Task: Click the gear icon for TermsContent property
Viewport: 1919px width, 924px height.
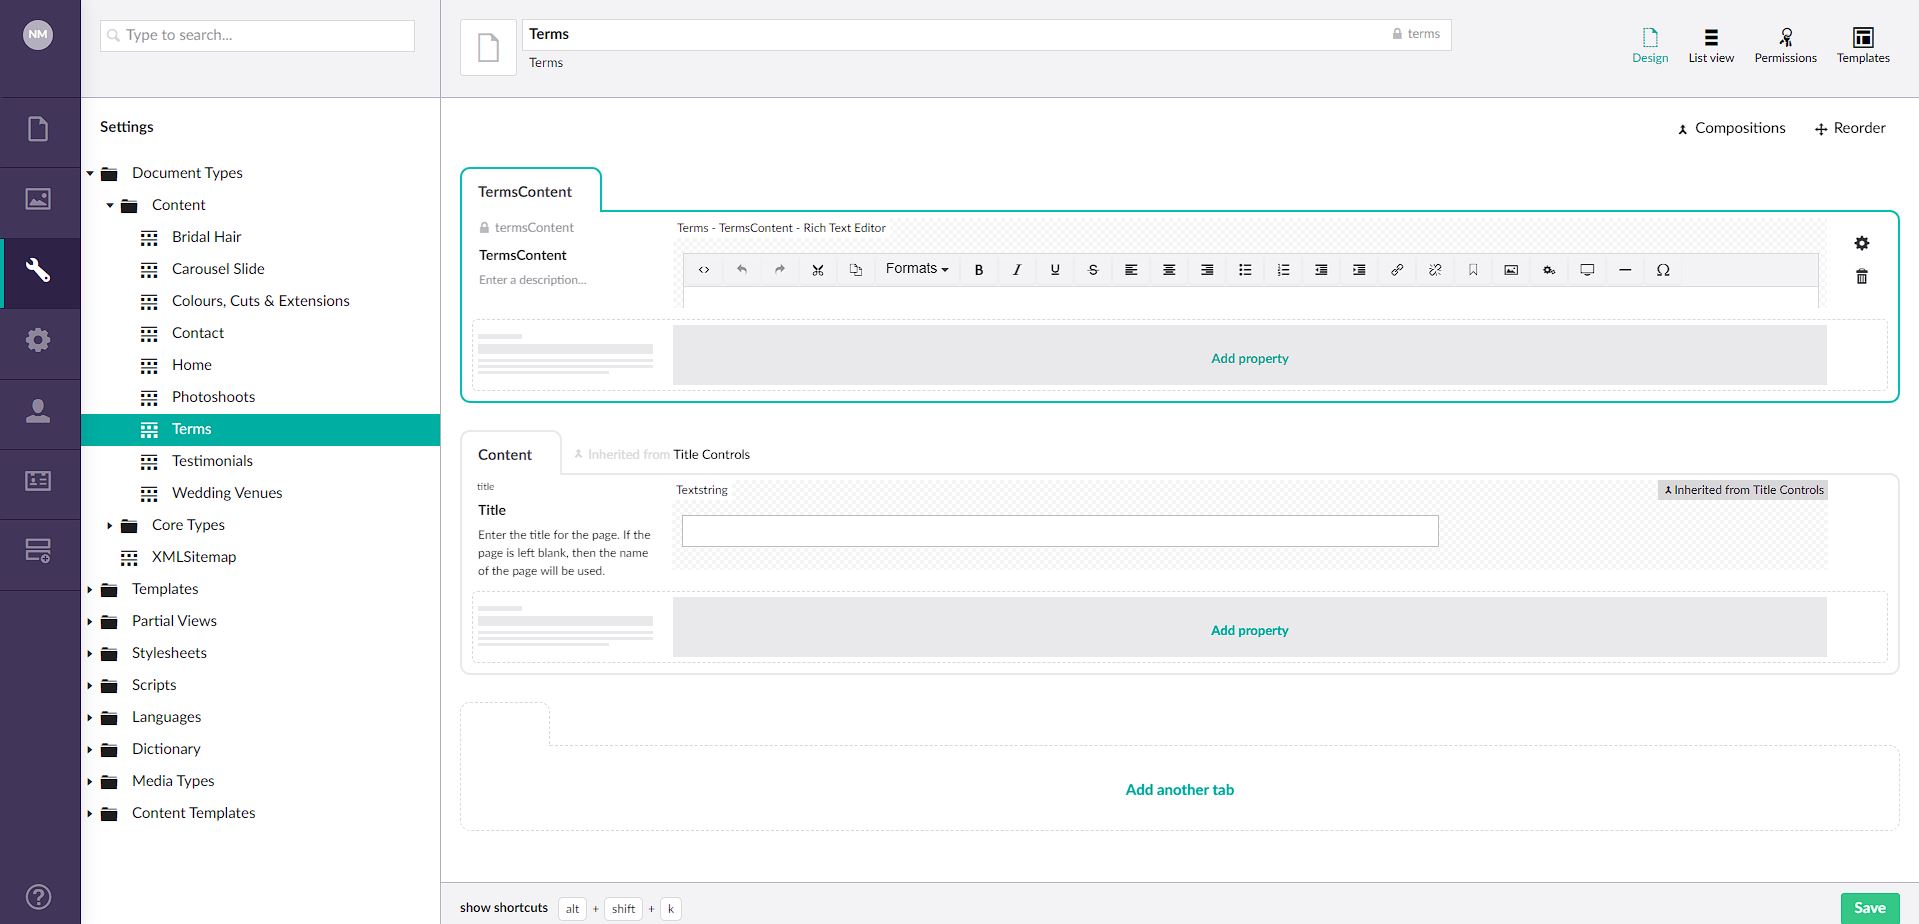Action: (1861, 244)
